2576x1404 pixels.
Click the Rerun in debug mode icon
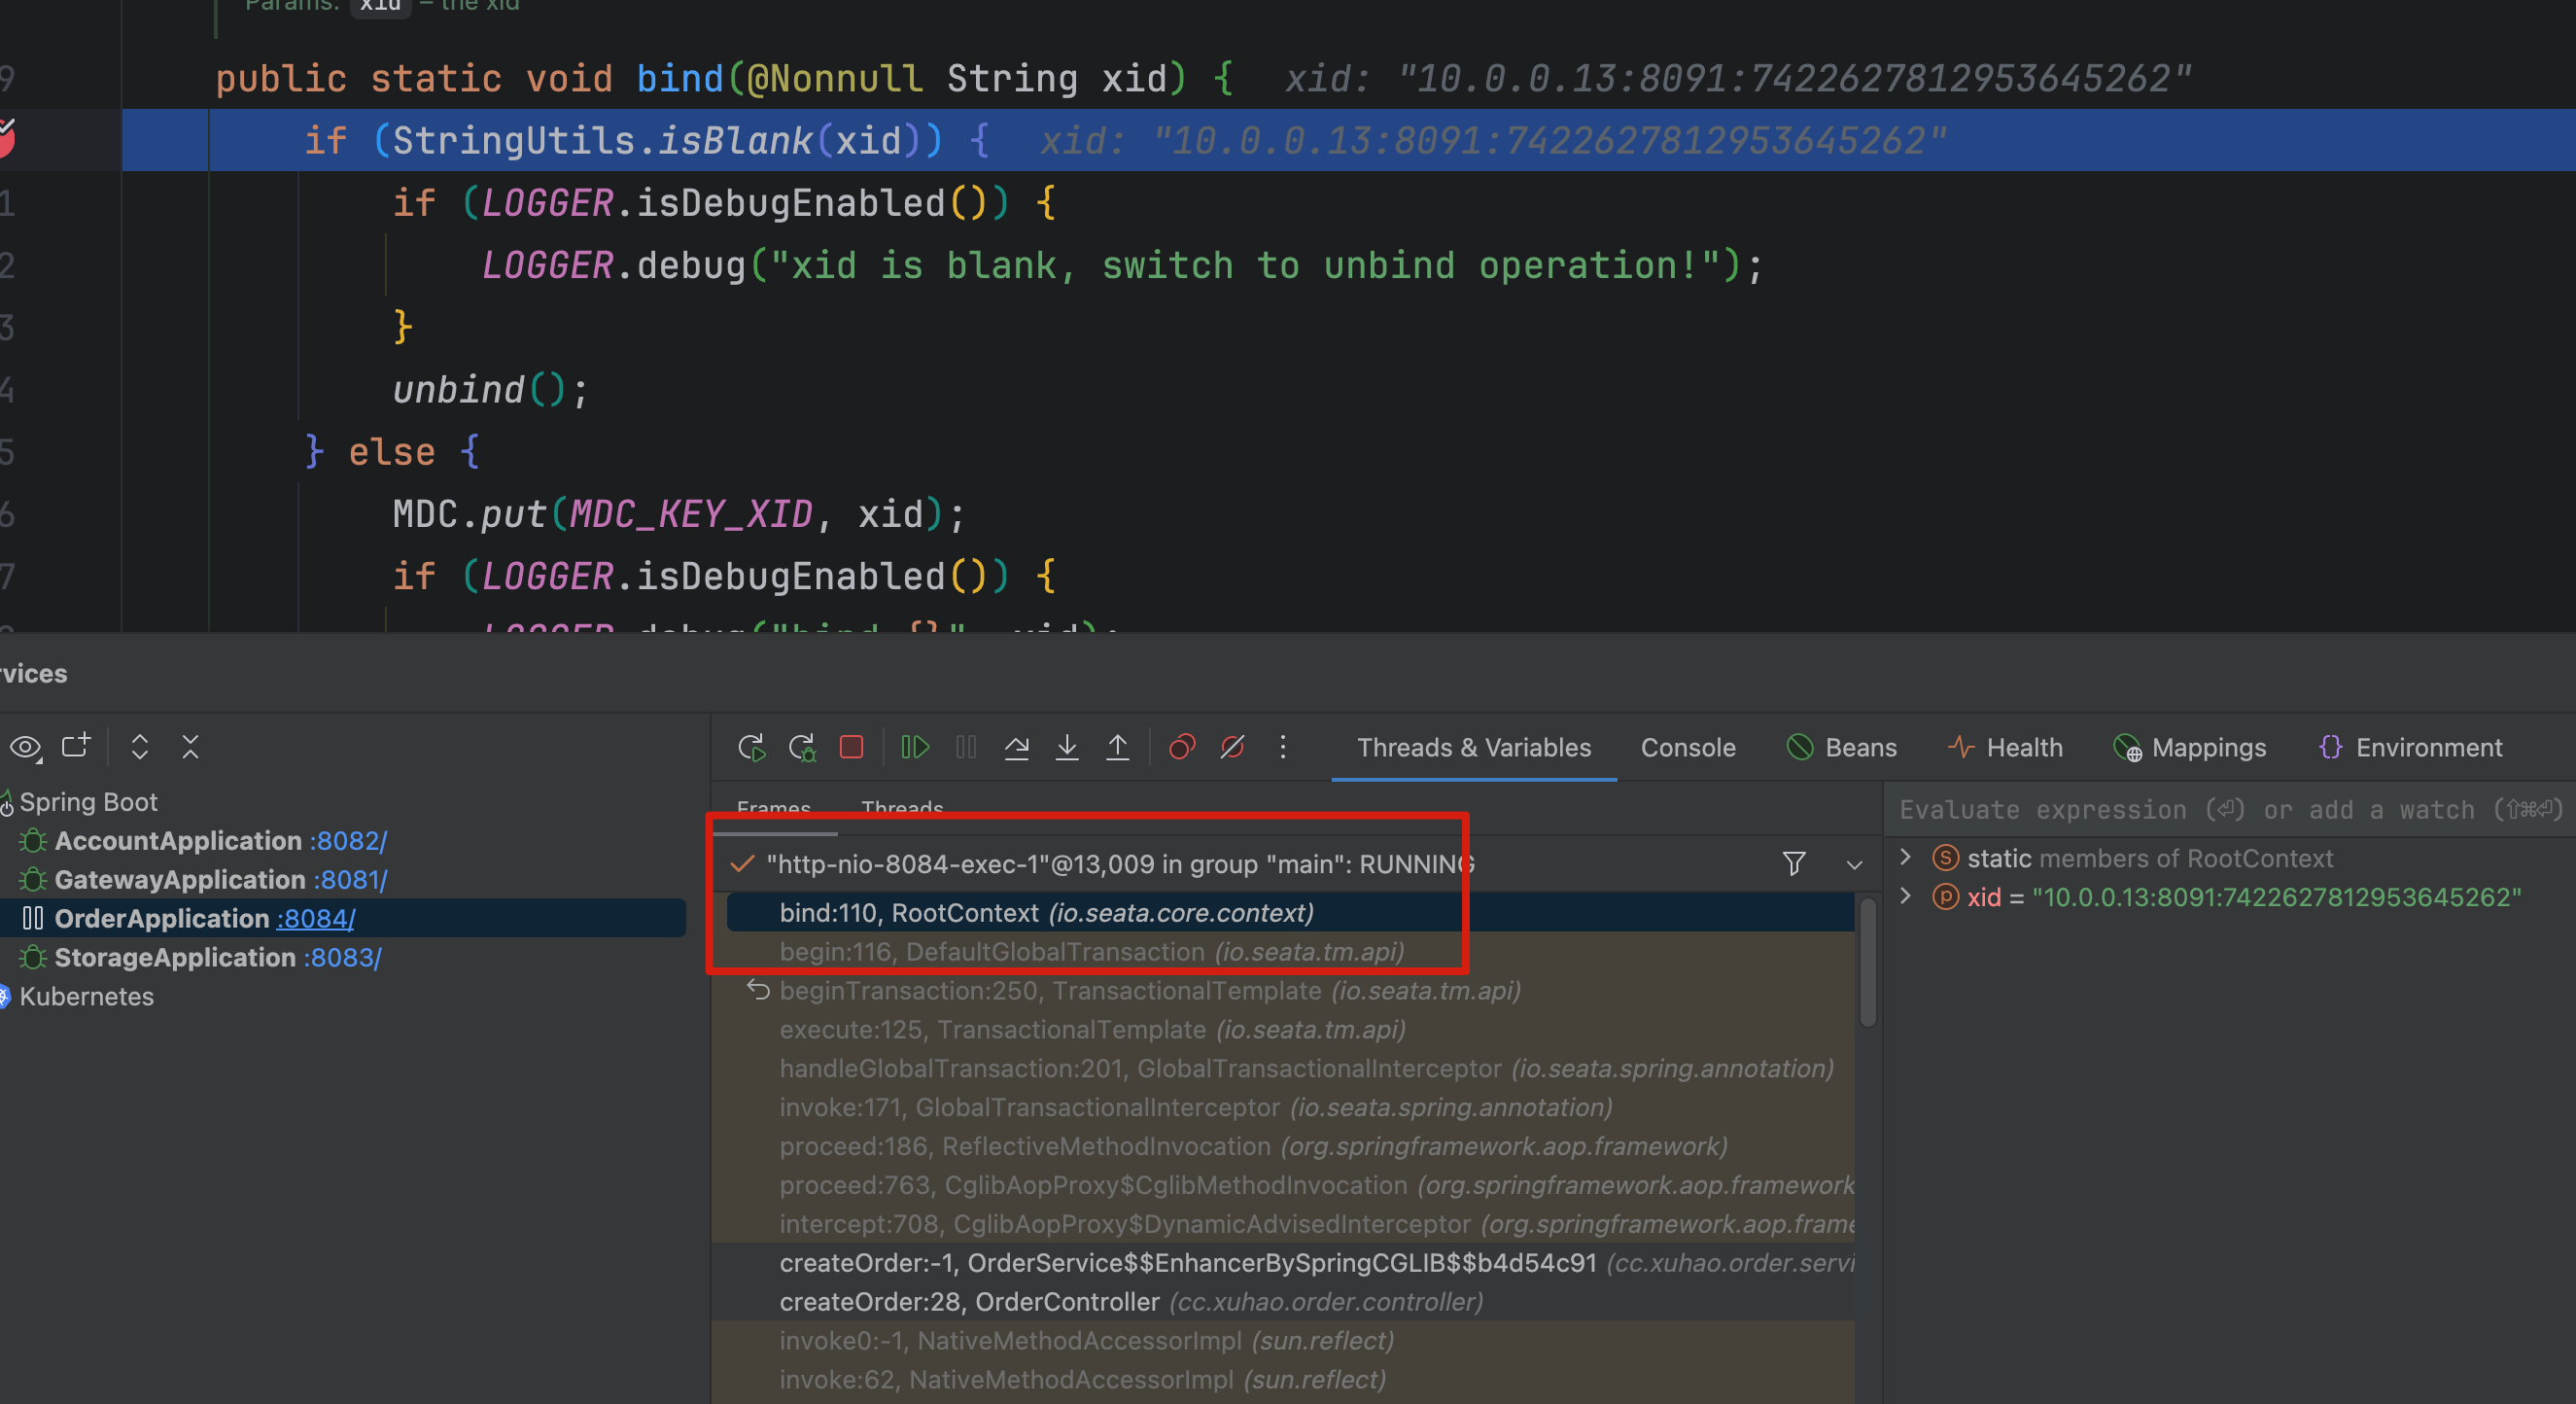tap(802, 747)
